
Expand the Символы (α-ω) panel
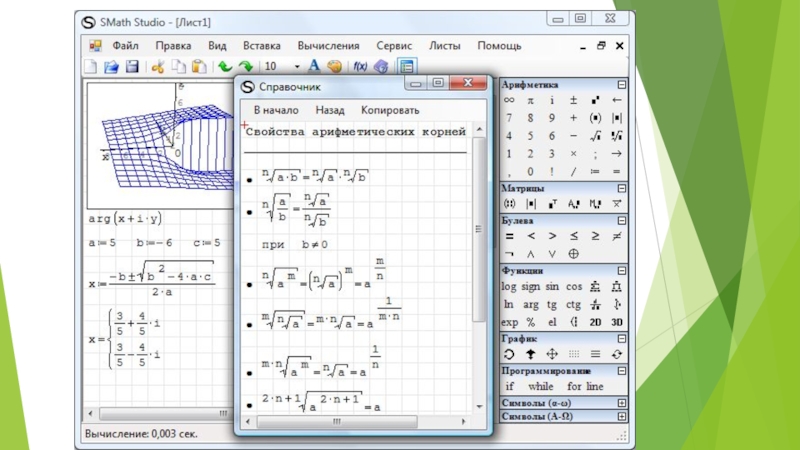click(x=621, y=403)
